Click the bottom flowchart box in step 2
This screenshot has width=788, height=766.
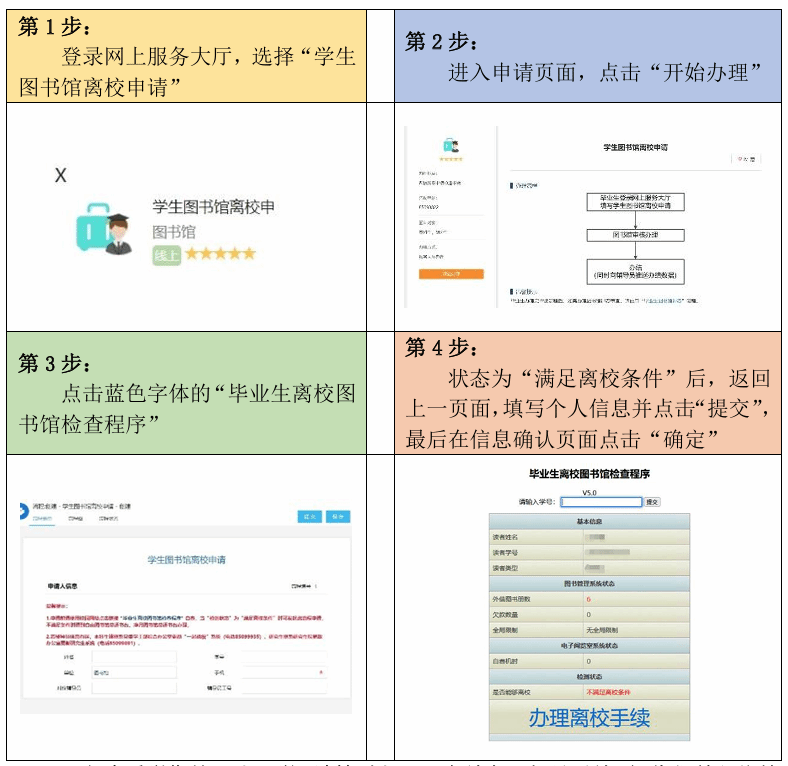pyautogui.click(x=635, y=270)
